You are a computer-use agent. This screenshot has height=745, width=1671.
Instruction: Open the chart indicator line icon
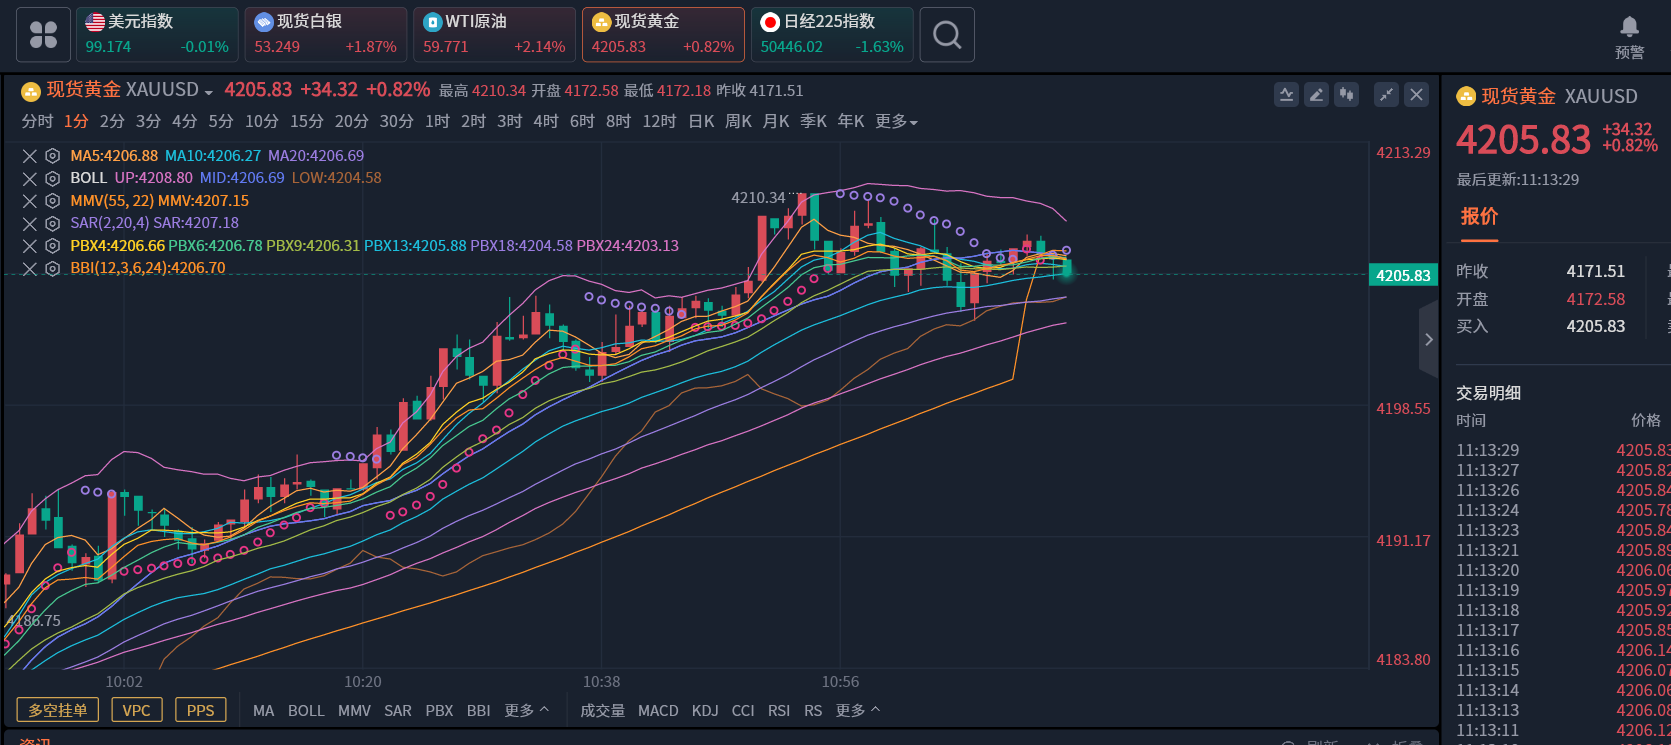click(x=1286, y=95)
